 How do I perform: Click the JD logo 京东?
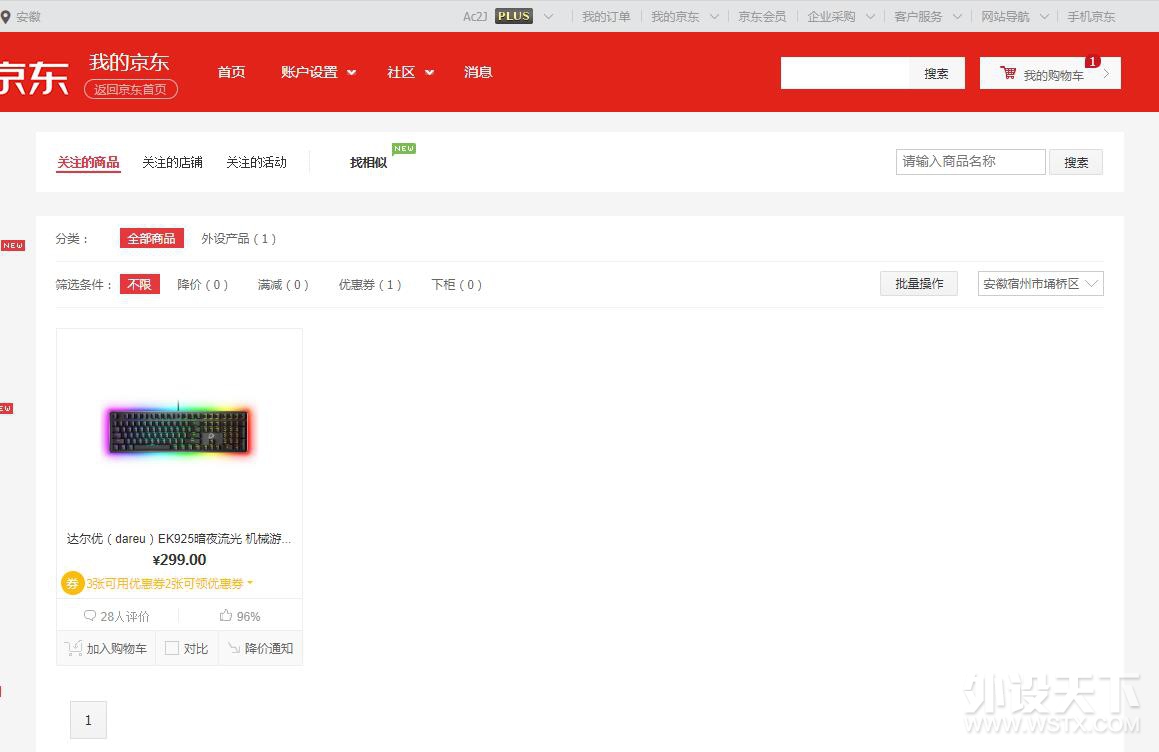[x=34, y=78]
